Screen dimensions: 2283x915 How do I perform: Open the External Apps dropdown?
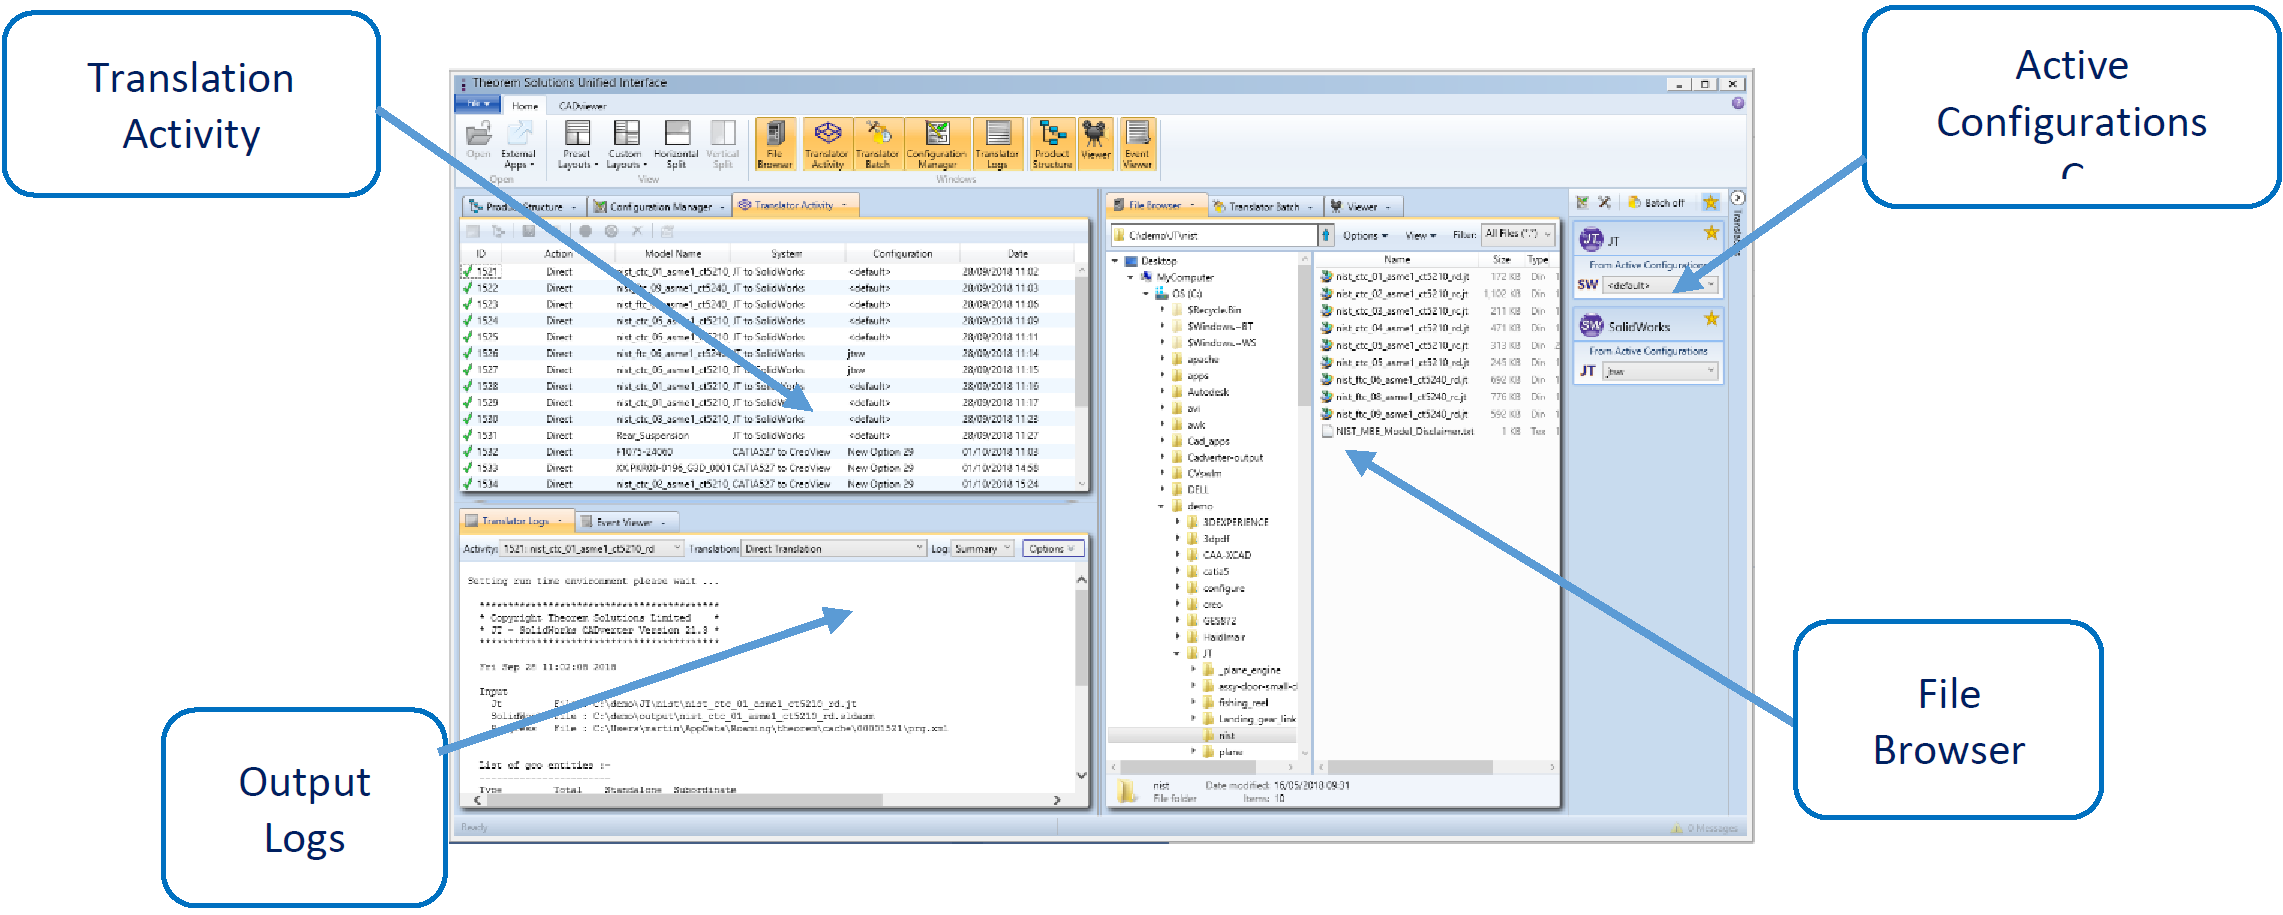click(x=519, y=144)
